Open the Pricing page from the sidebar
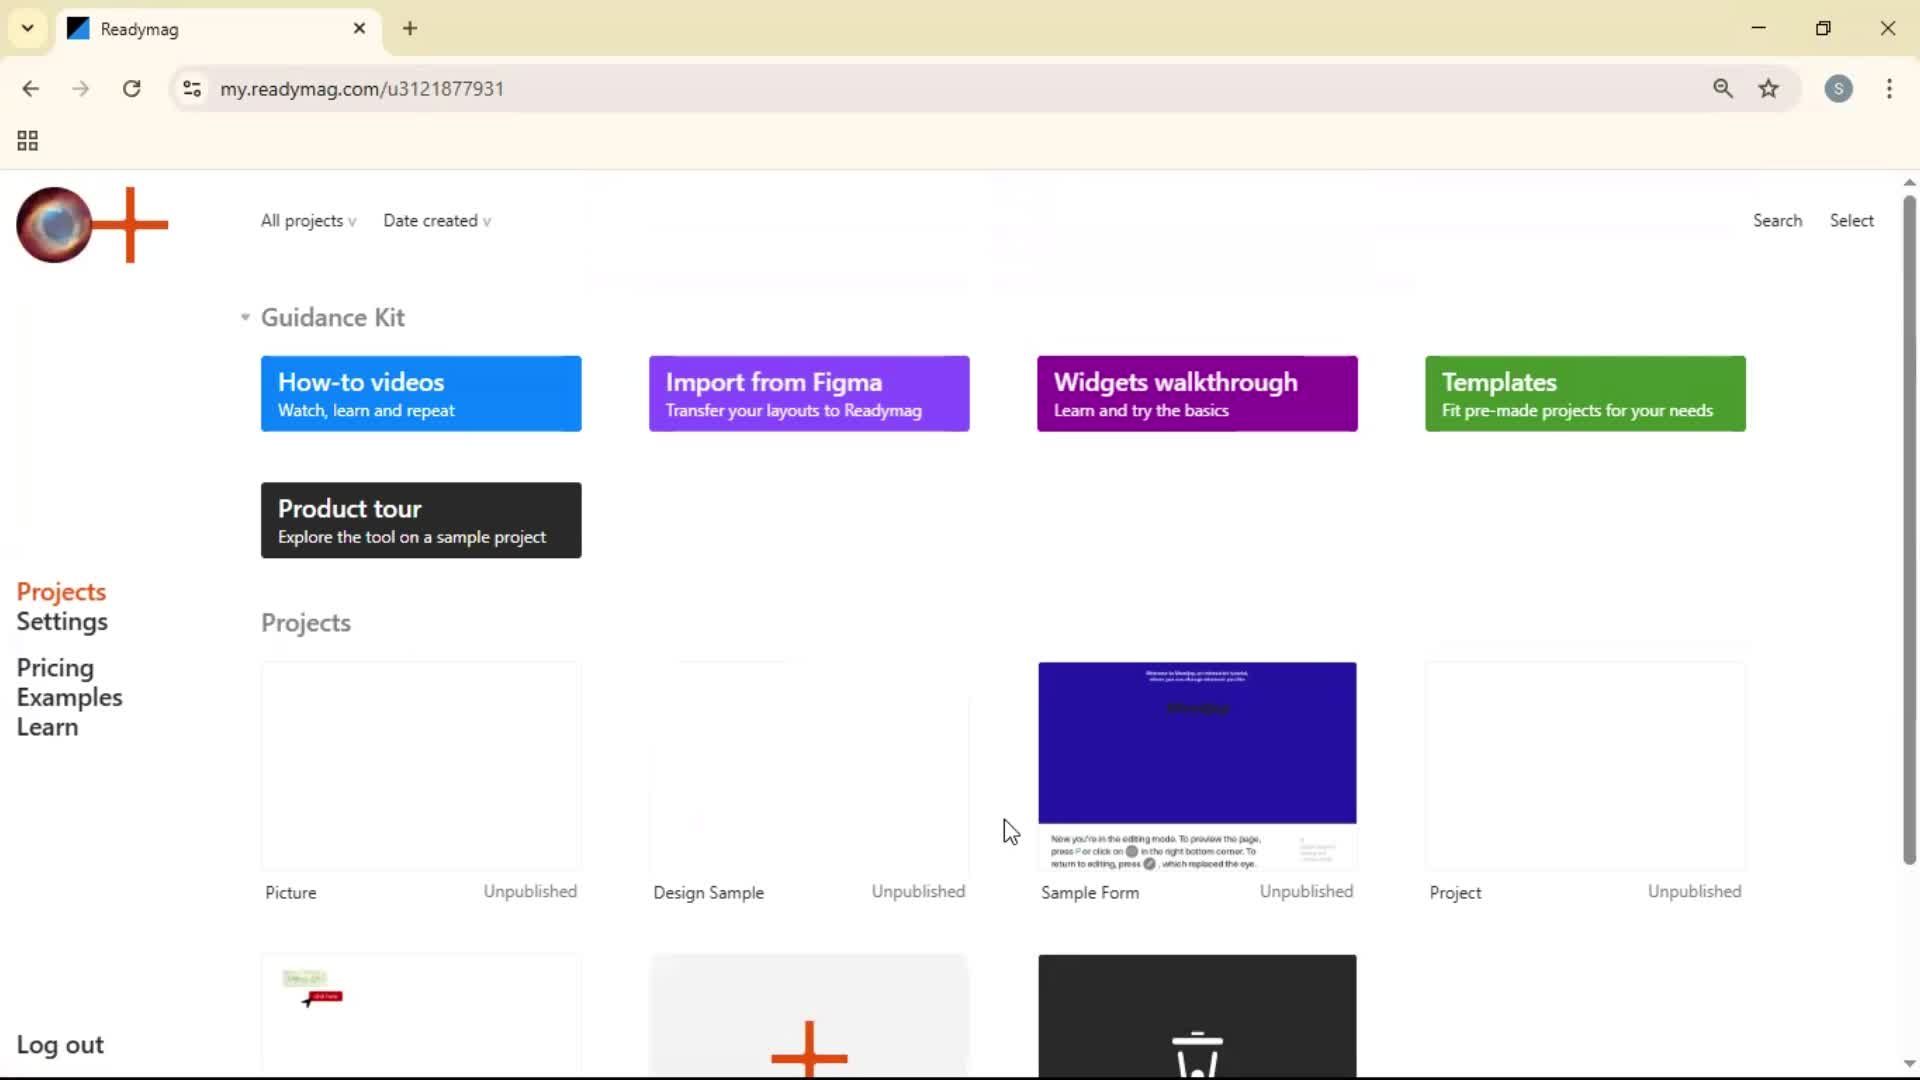The image size is (1920, 1080). 55,667
